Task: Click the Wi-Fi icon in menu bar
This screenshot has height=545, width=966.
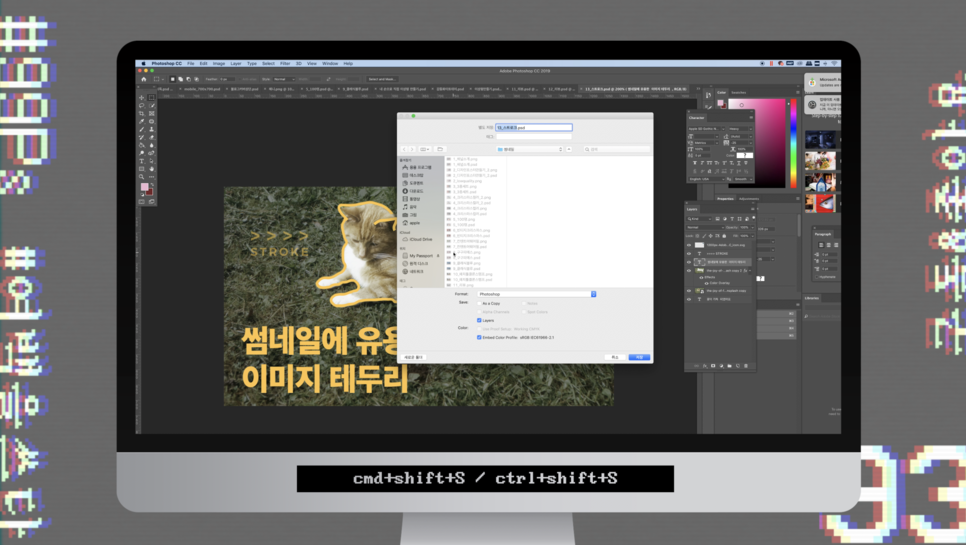Action: point(835,63)
